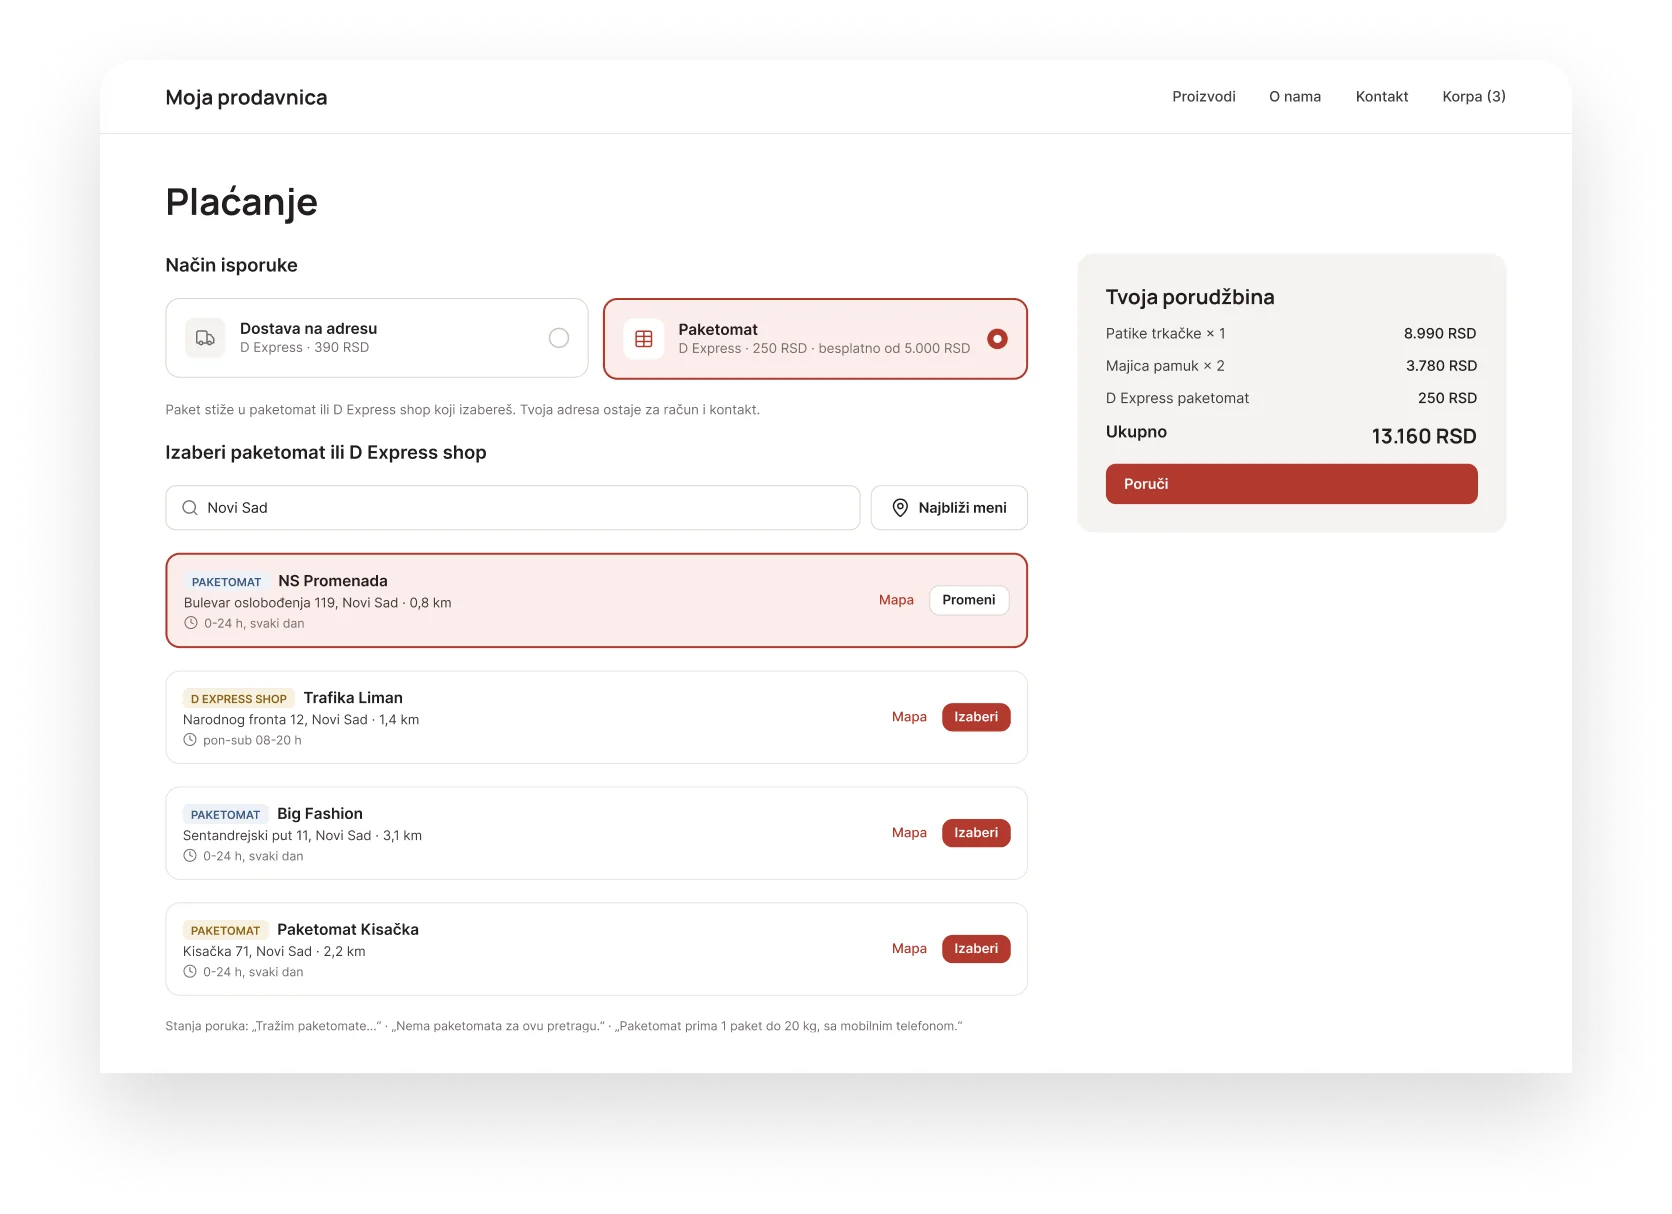
Task: Click the delivery truck icon
Action: pyautogui.click(x=205, y=338)
